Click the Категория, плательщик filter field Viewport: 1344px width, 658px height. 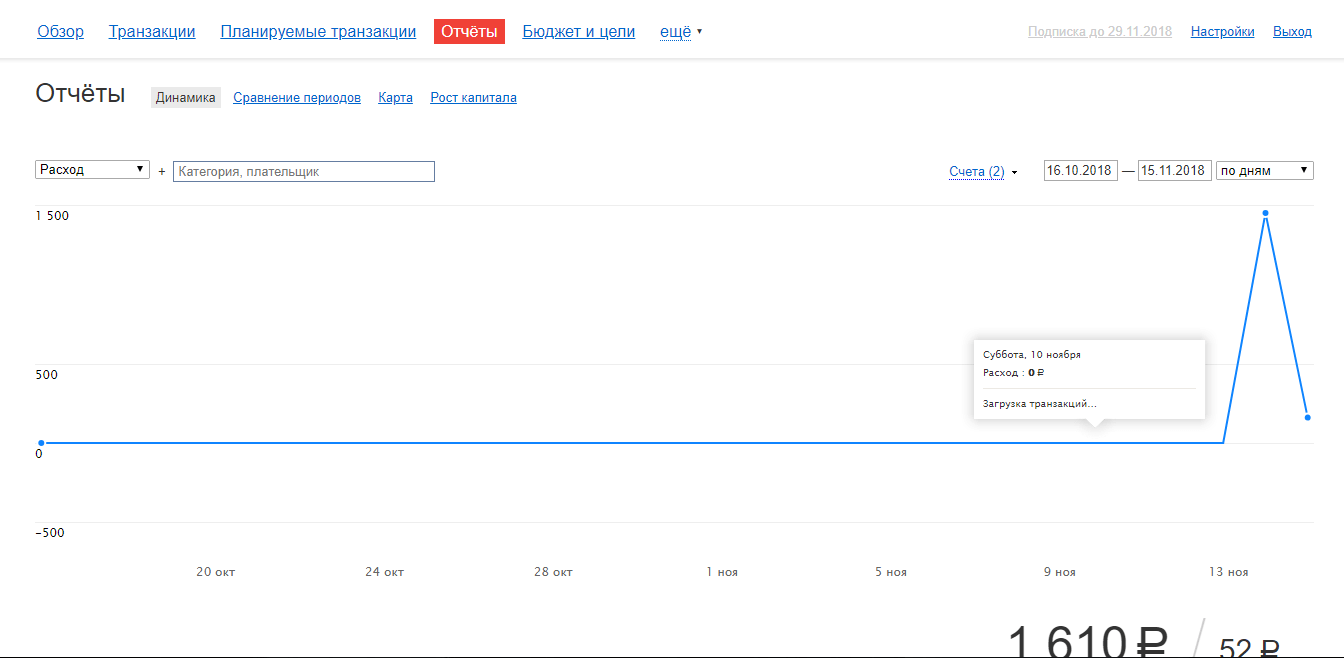pyautogui.click(x=304, y=172)
